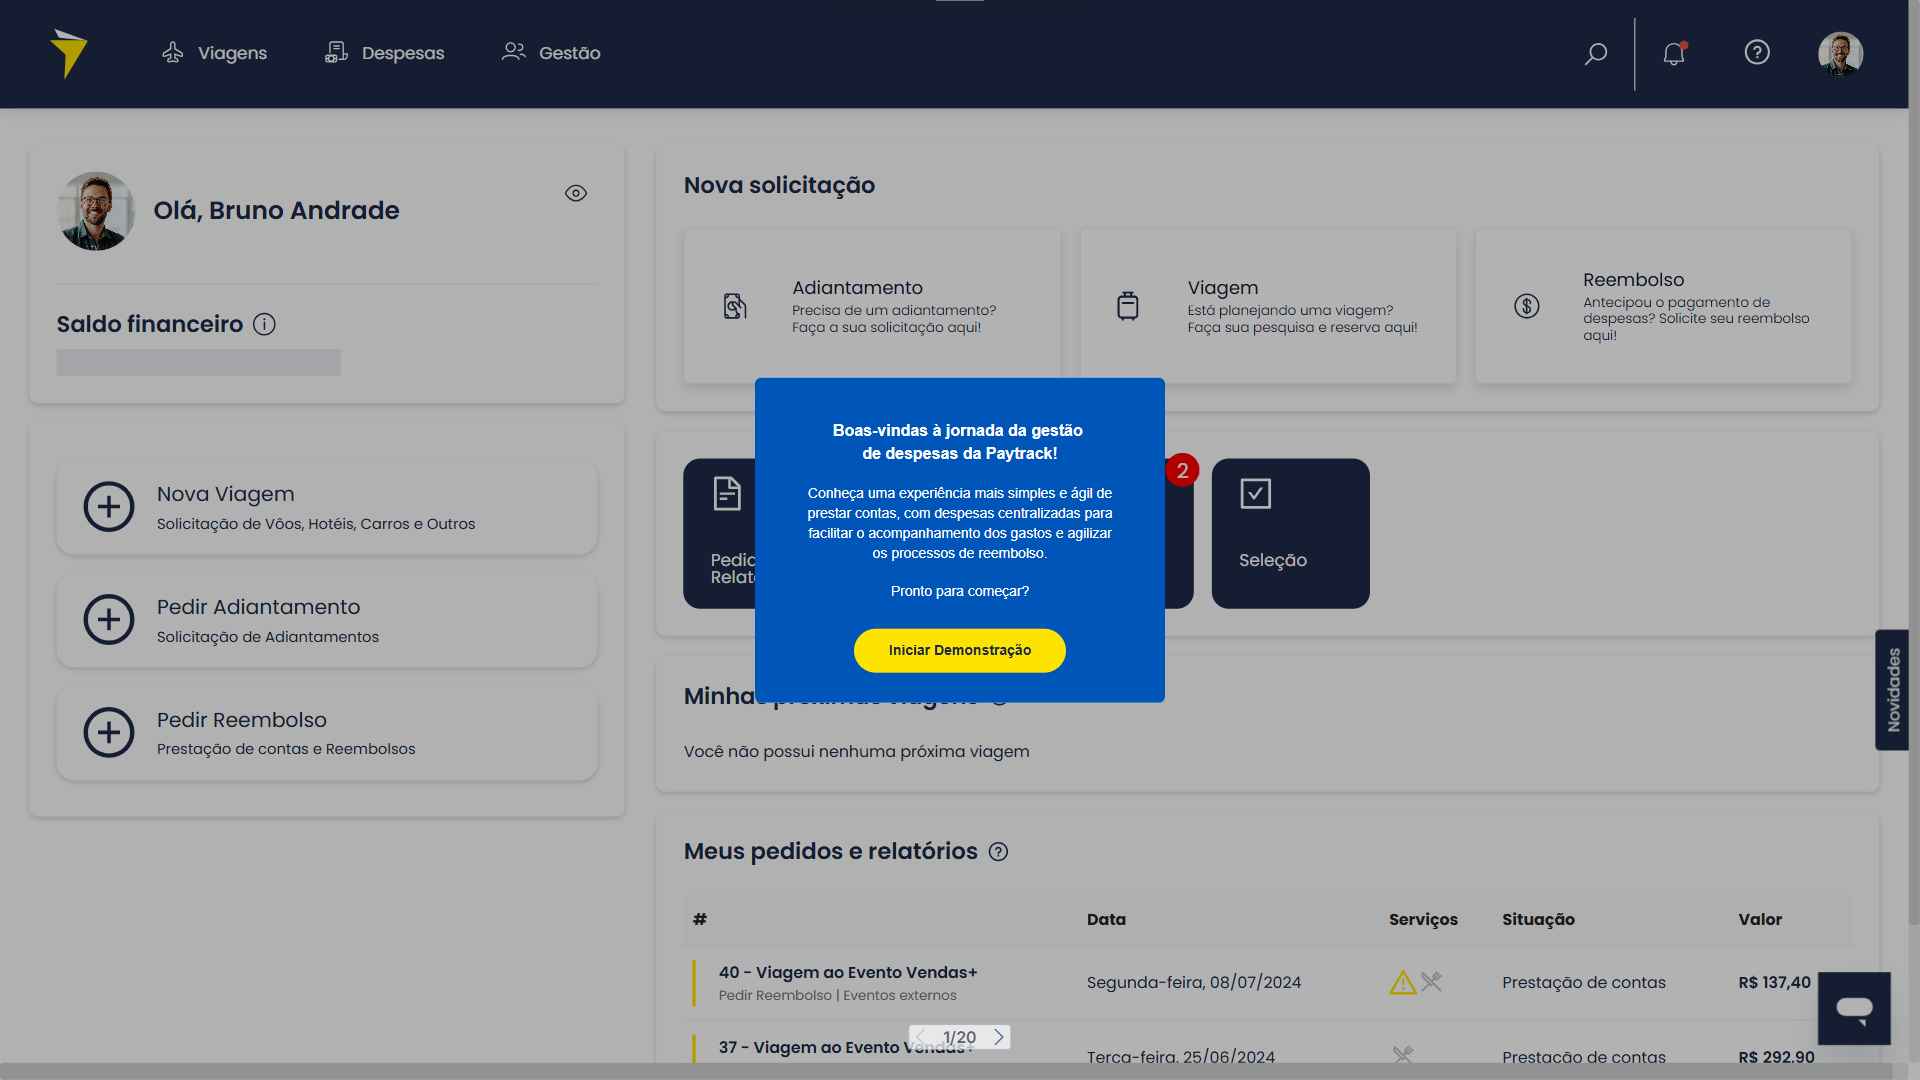Click the Serviços column header
This screenshot has height=1080, width=1920.
coord(1423,920)
